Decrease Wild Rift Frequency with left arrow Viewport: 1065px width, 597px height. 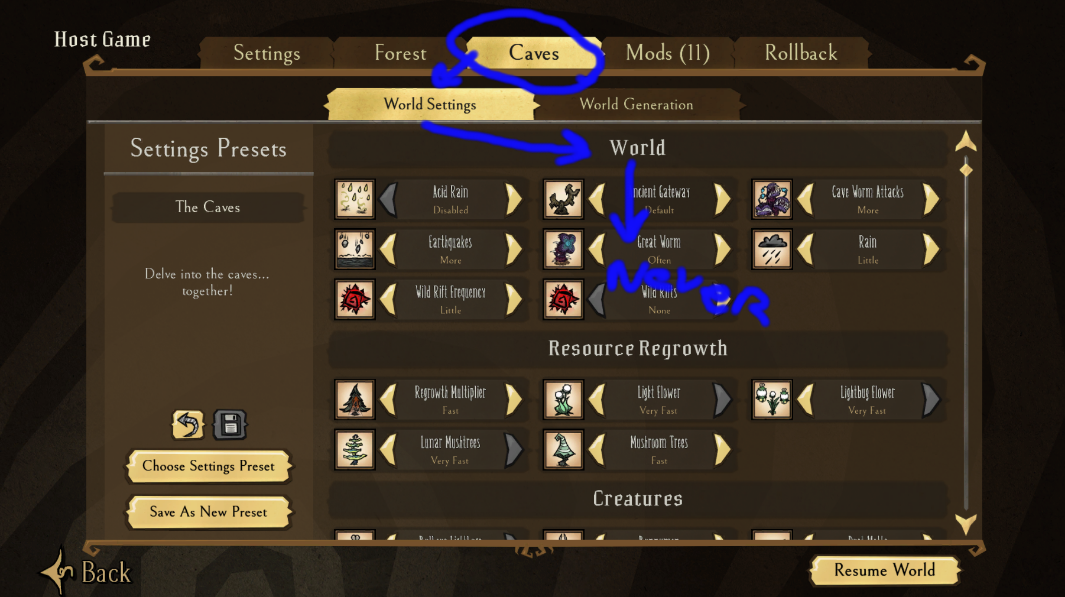click(x=388, y=300)
